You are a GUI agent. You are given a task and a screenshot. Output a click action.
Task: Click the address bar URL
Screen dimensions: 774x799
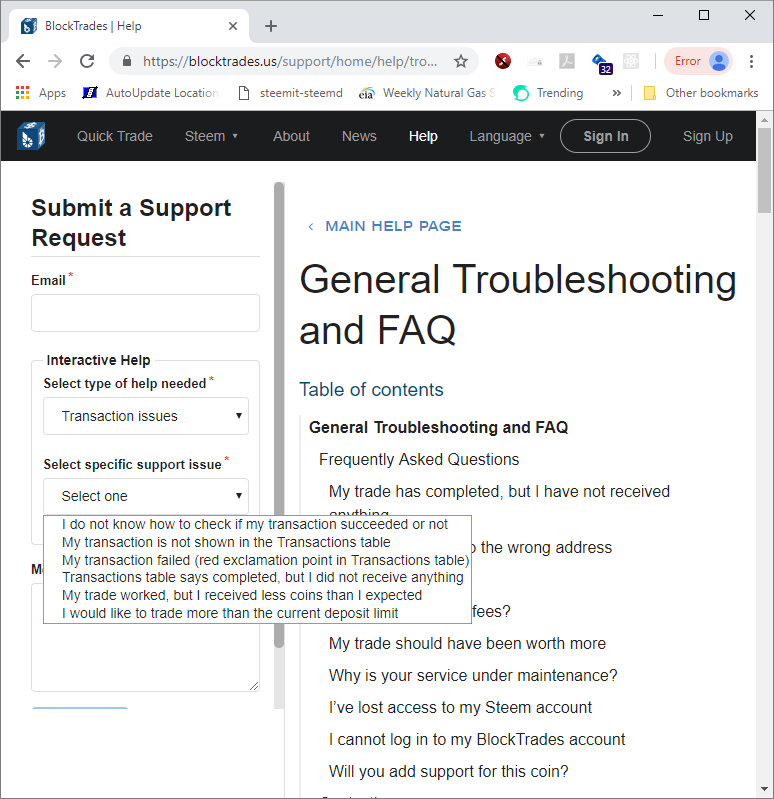289,61
